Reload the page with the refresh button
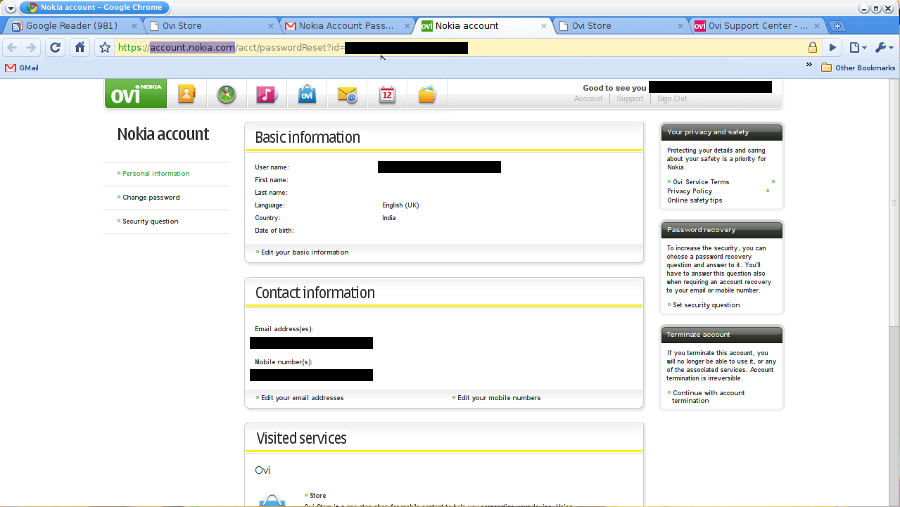The height and width of the screenshot is (507, 900). [55, 48]
